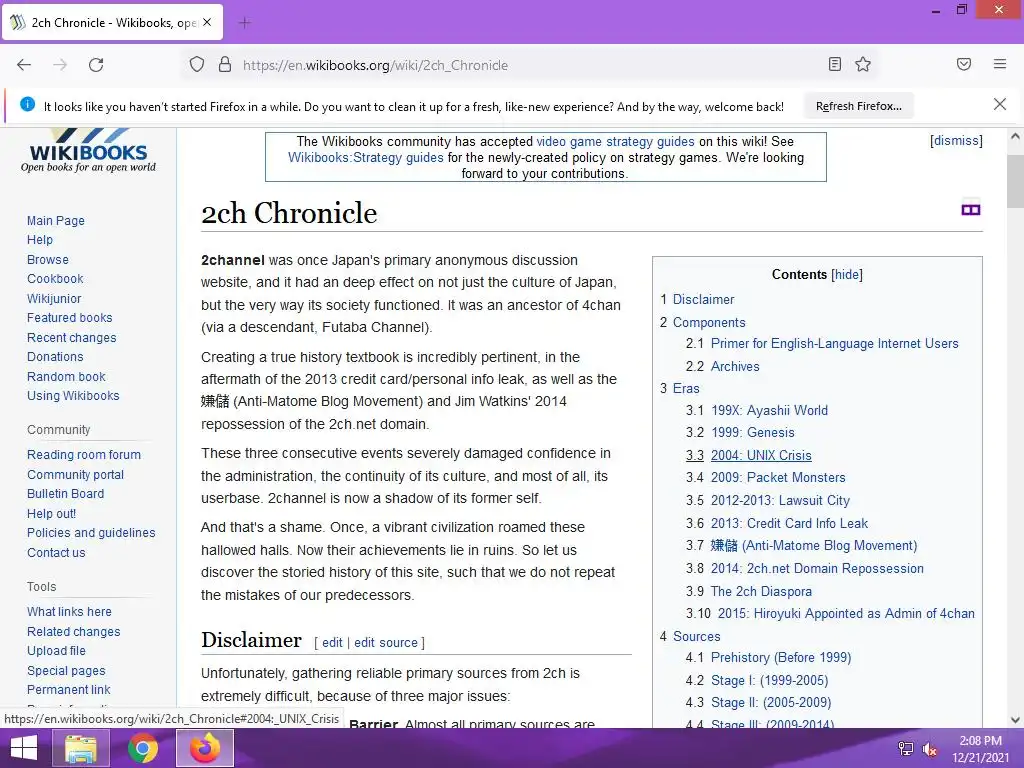Open Policies and guidelines link
The height and width of the screenshot is (768, 1024).
91,532
